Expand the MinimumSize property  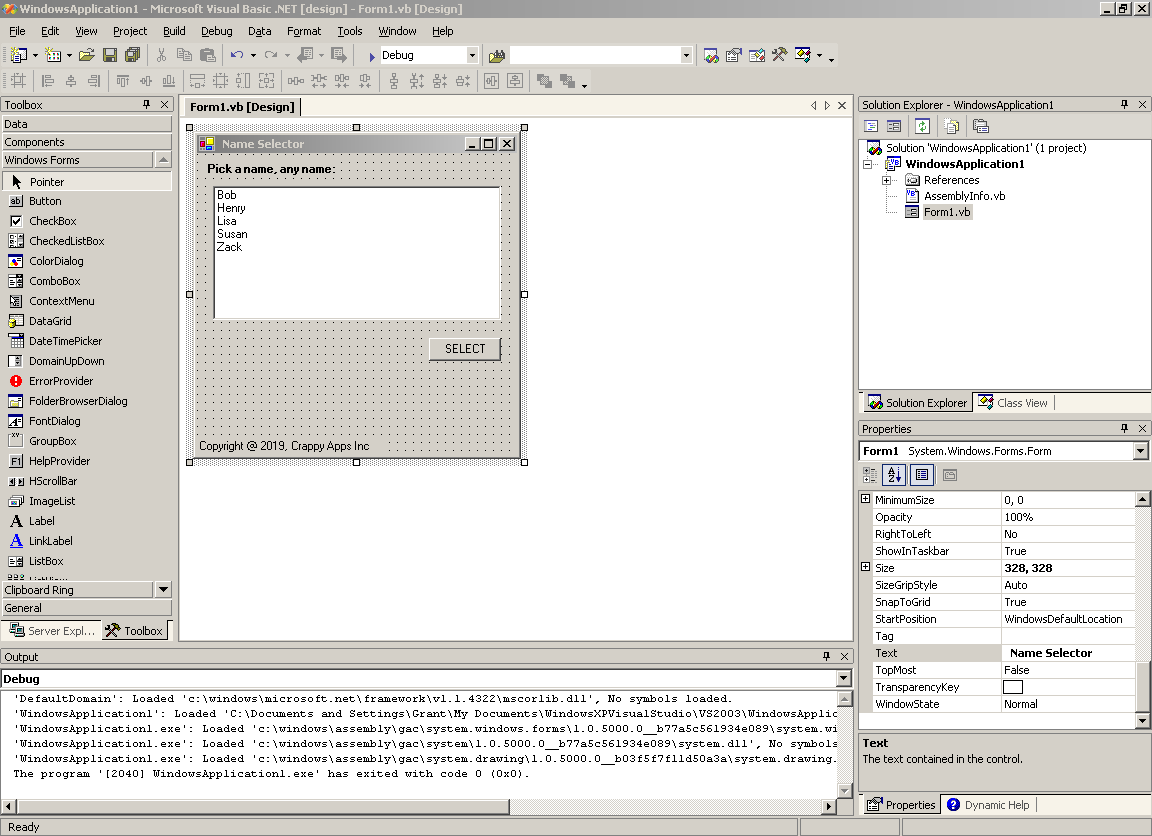(x=865, y=499)
